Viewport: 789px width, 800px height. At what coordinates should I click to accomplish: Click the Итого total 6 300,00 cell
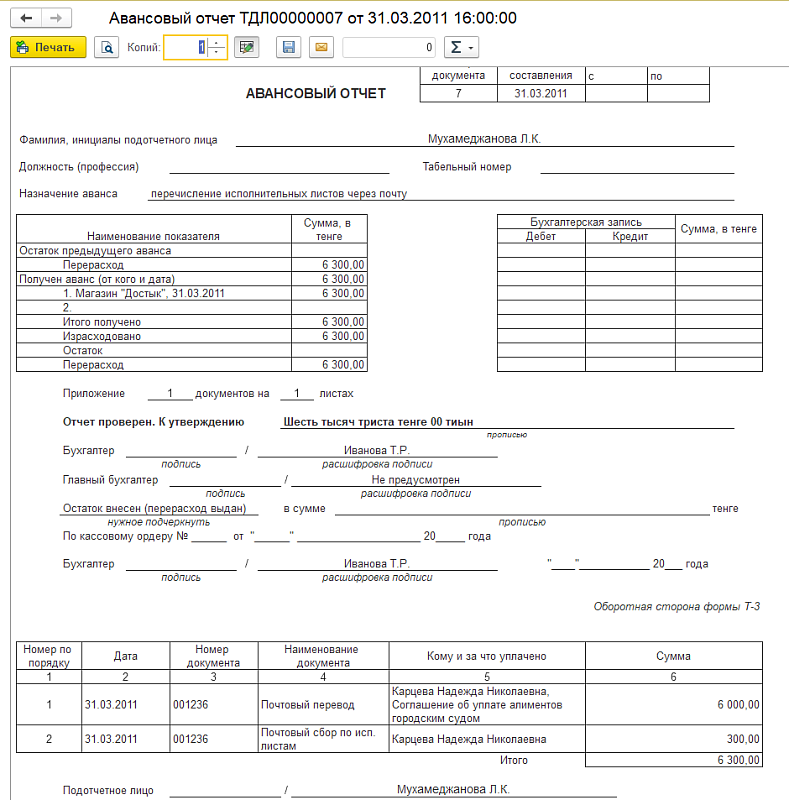pos(673,760)
